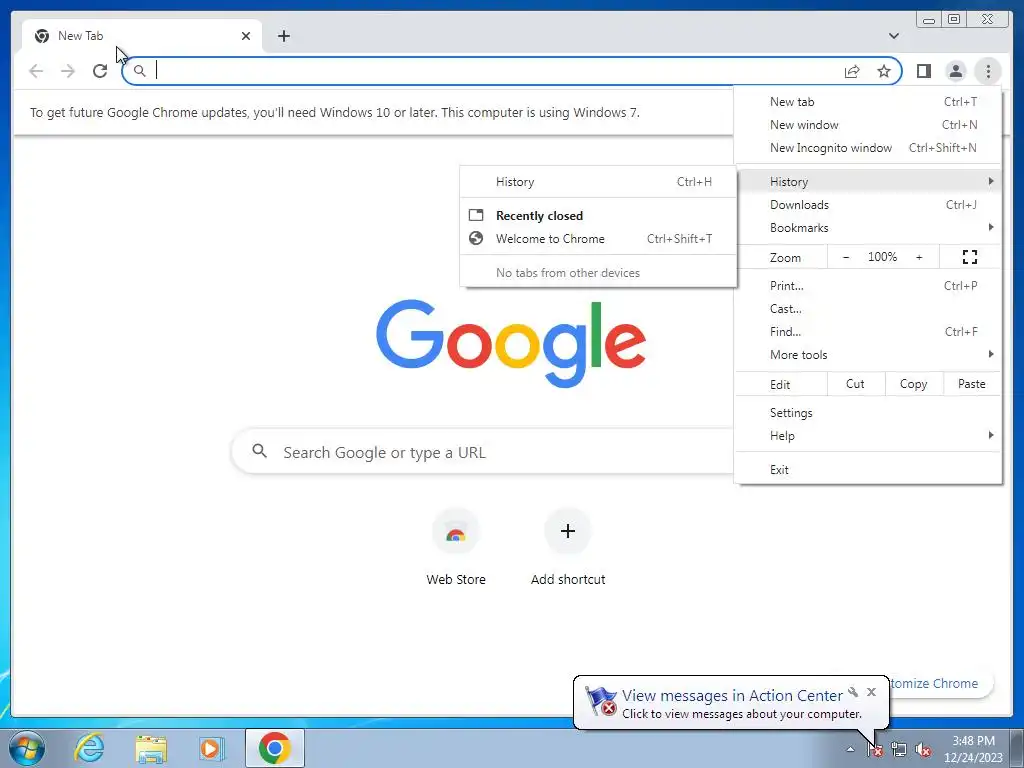Click the three-dot Chrome menu icon
The image size is (1024, 768).
click(988, 71)
